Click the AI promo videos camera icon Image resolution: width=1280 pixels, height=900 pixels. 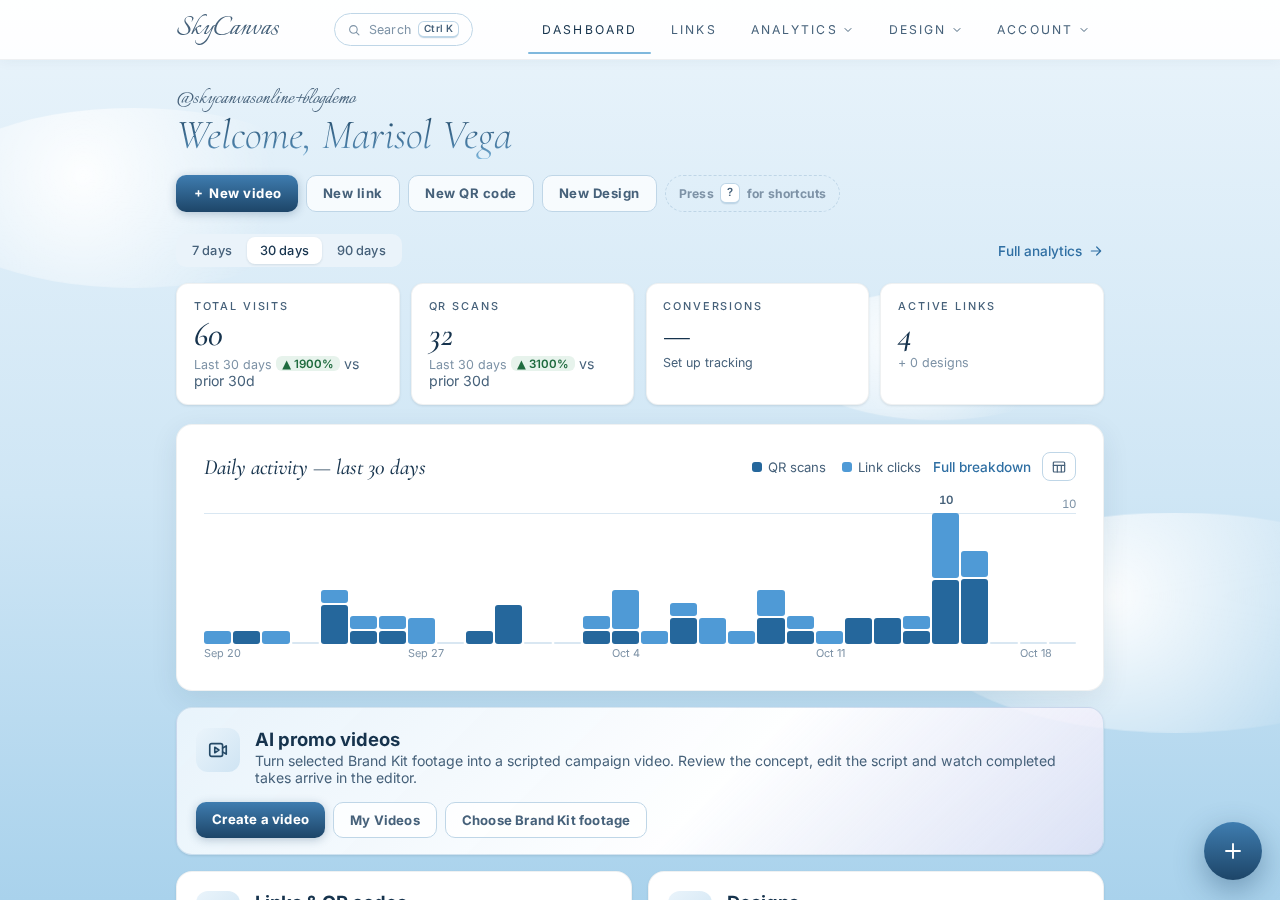[x=218, y=750]
